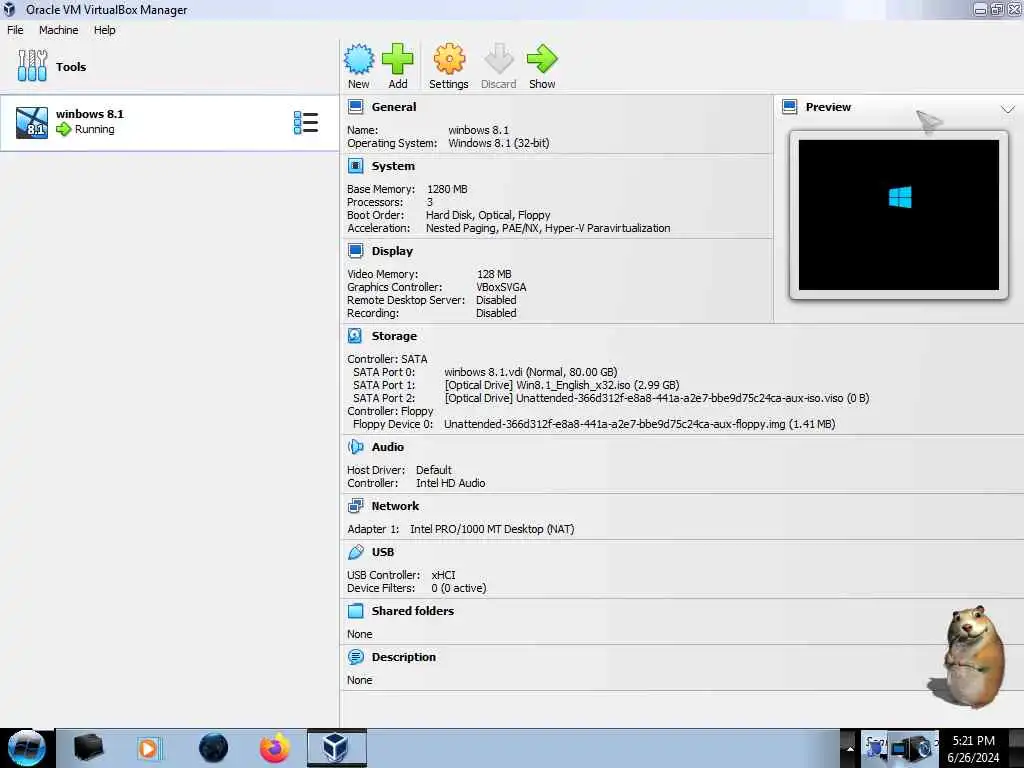Select the winbows 8.1 virtual machine entry
1024x768 pixels.
[169, 123]
